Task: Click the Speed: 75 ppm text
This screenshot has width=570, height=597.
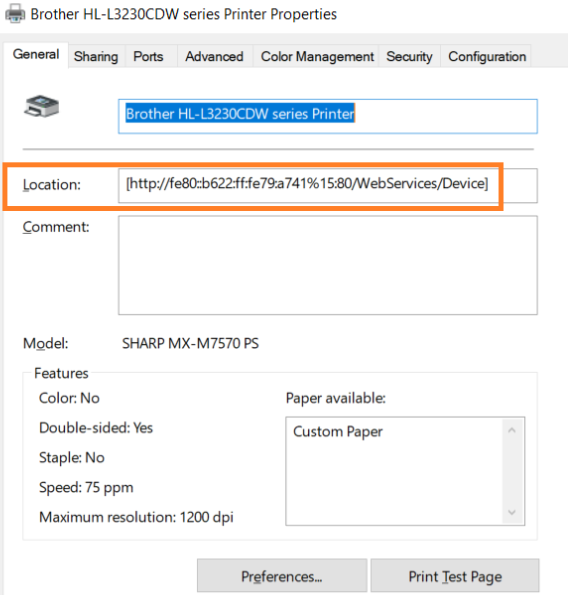Action: tap(86, 487)
